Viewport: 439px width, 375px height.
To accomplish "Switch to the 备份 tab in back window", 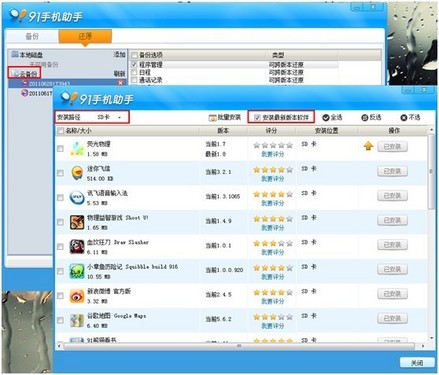I will click(32, 36).
